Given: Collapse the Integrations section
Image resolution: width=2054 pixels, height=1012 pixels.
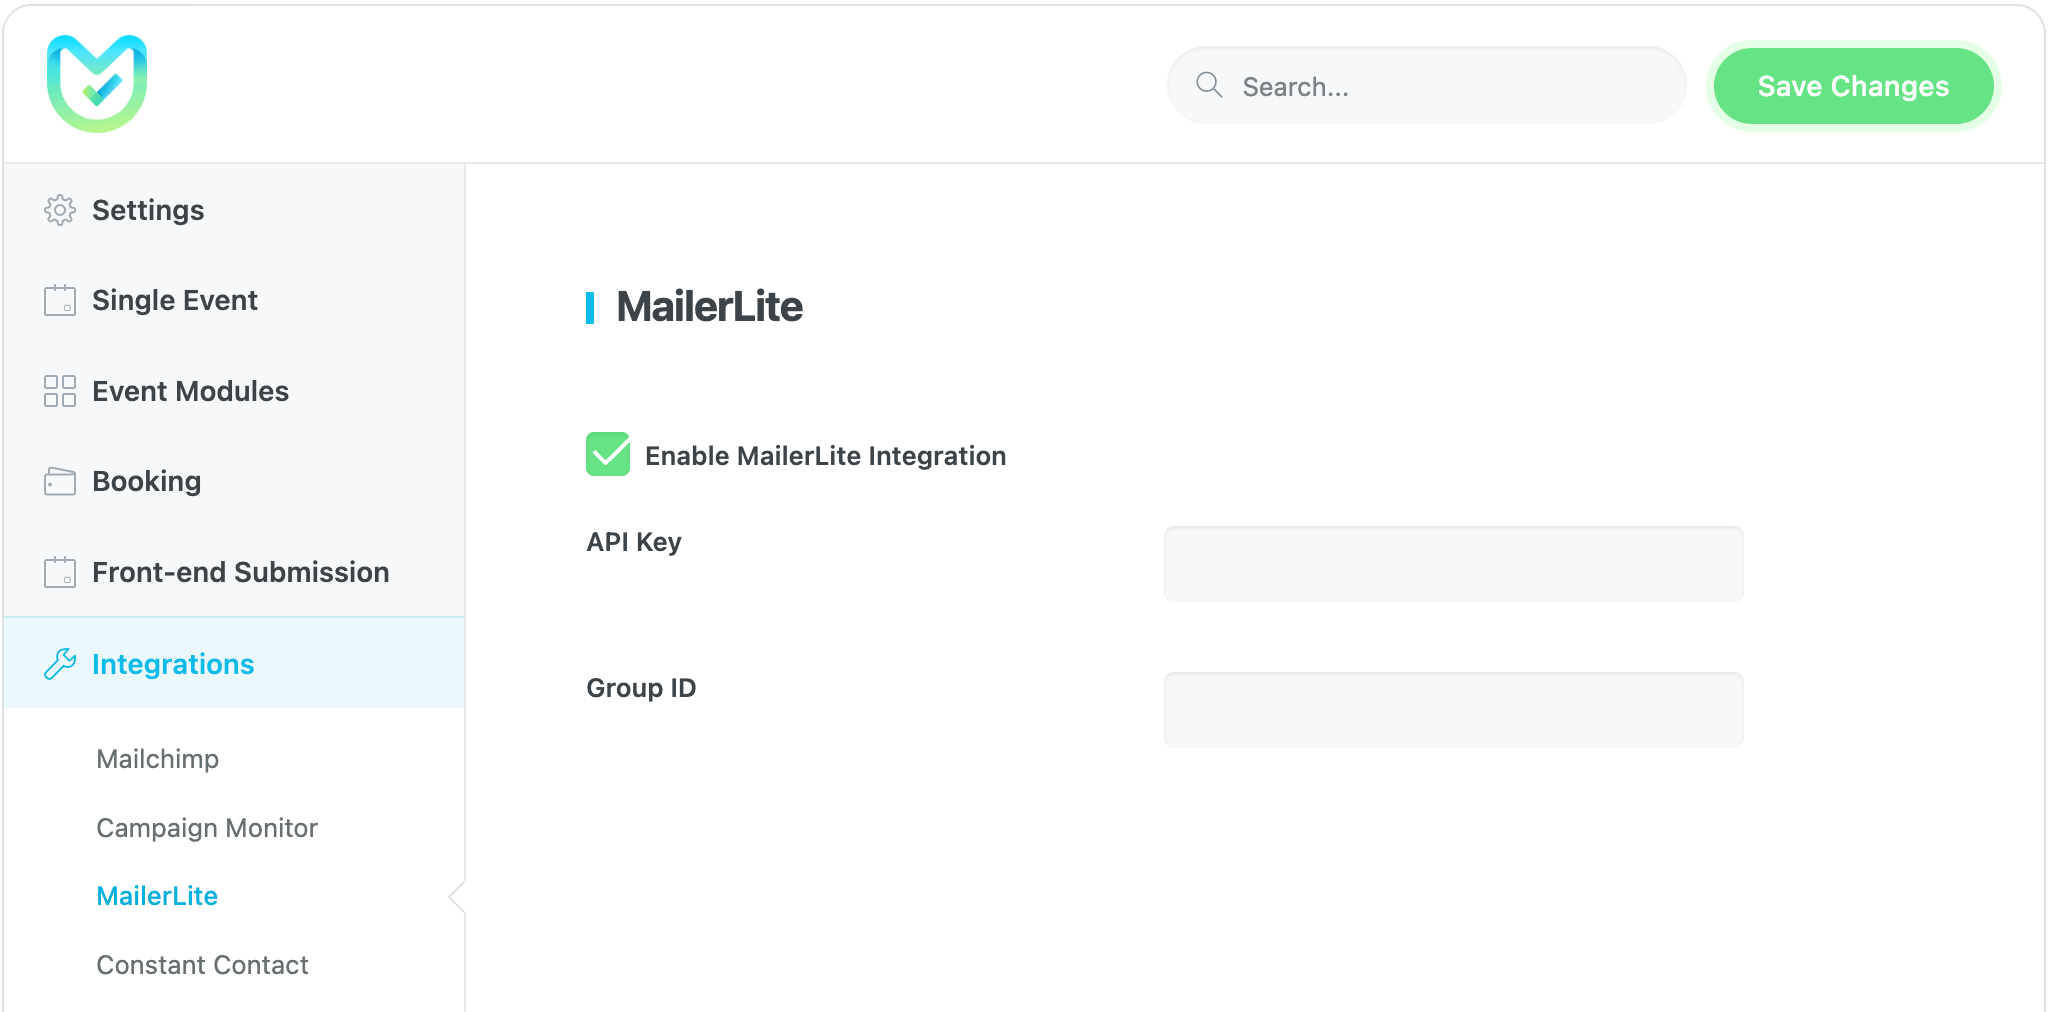Looking at the screenshot, I should pos(173,664).
